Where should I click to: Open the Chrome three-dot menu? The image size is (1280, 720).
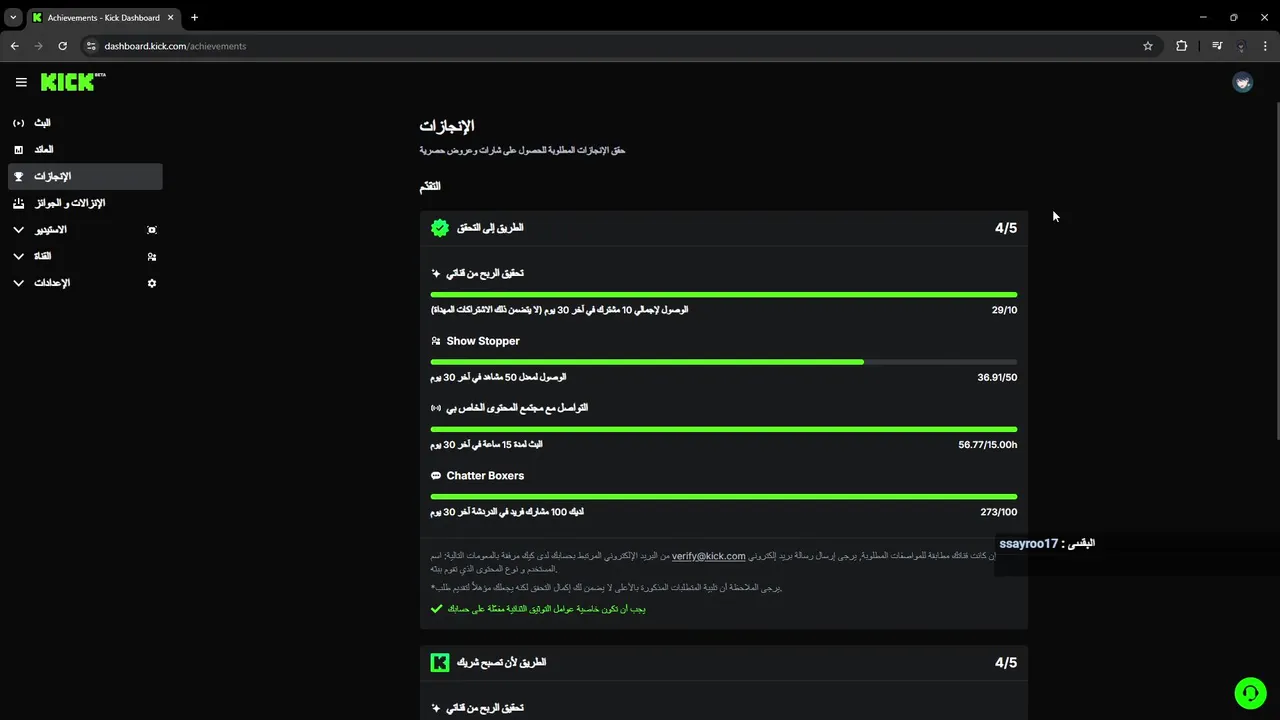point(1265,46)
